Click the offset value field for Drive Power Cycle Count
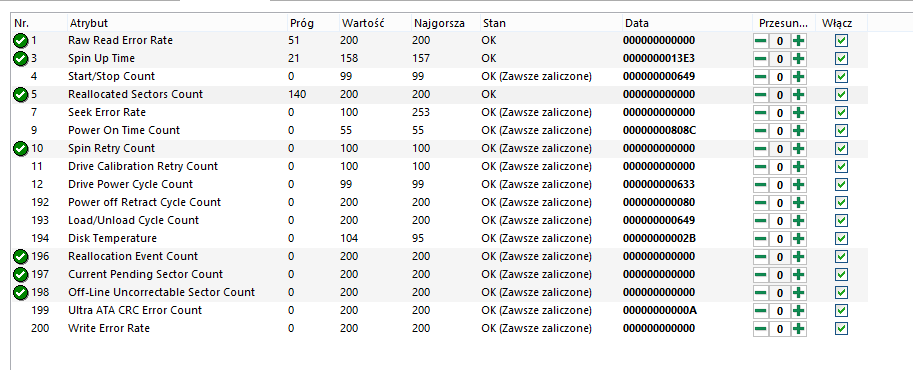Image resolution: width=913 pixels, height=370 pixels. click(780, 185)
